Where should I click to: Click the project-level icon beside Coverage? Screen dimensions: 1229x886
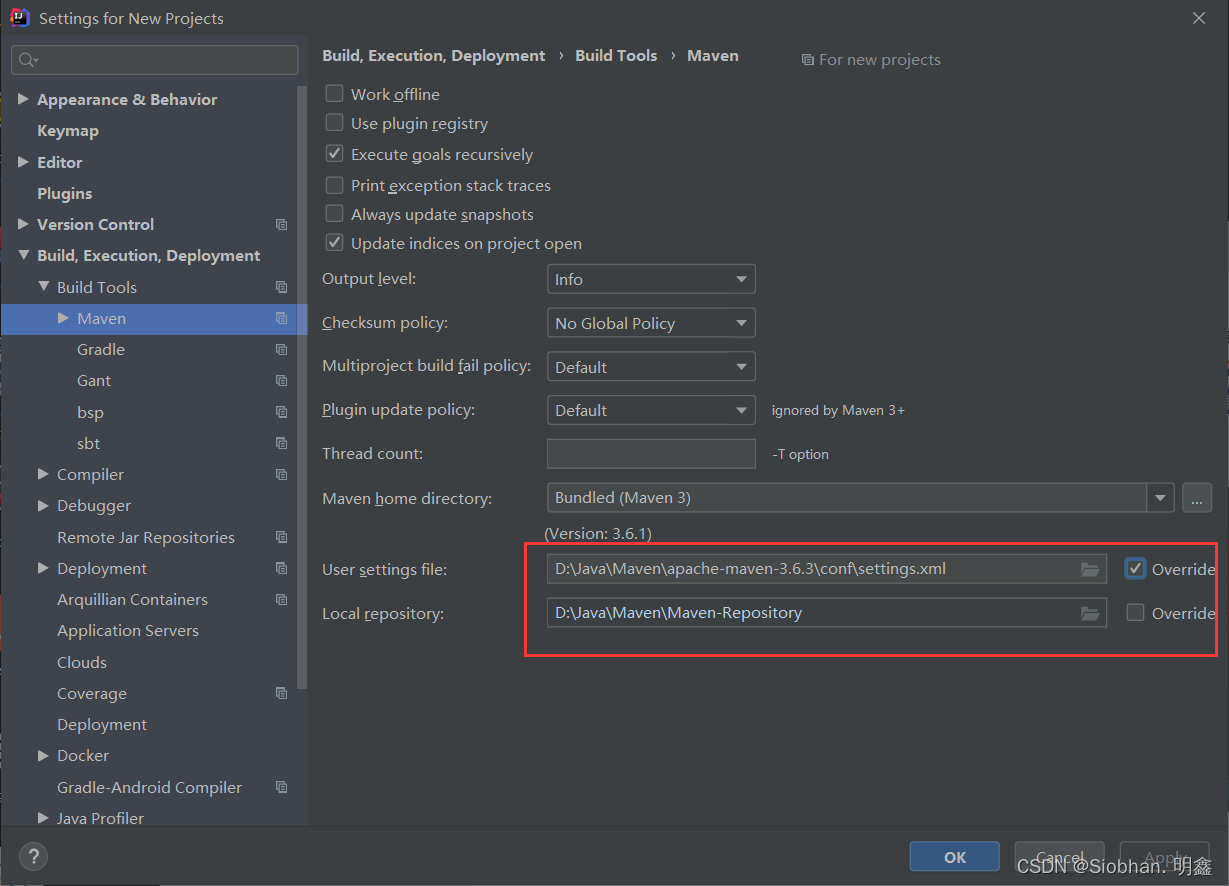(x=281, y=693)
